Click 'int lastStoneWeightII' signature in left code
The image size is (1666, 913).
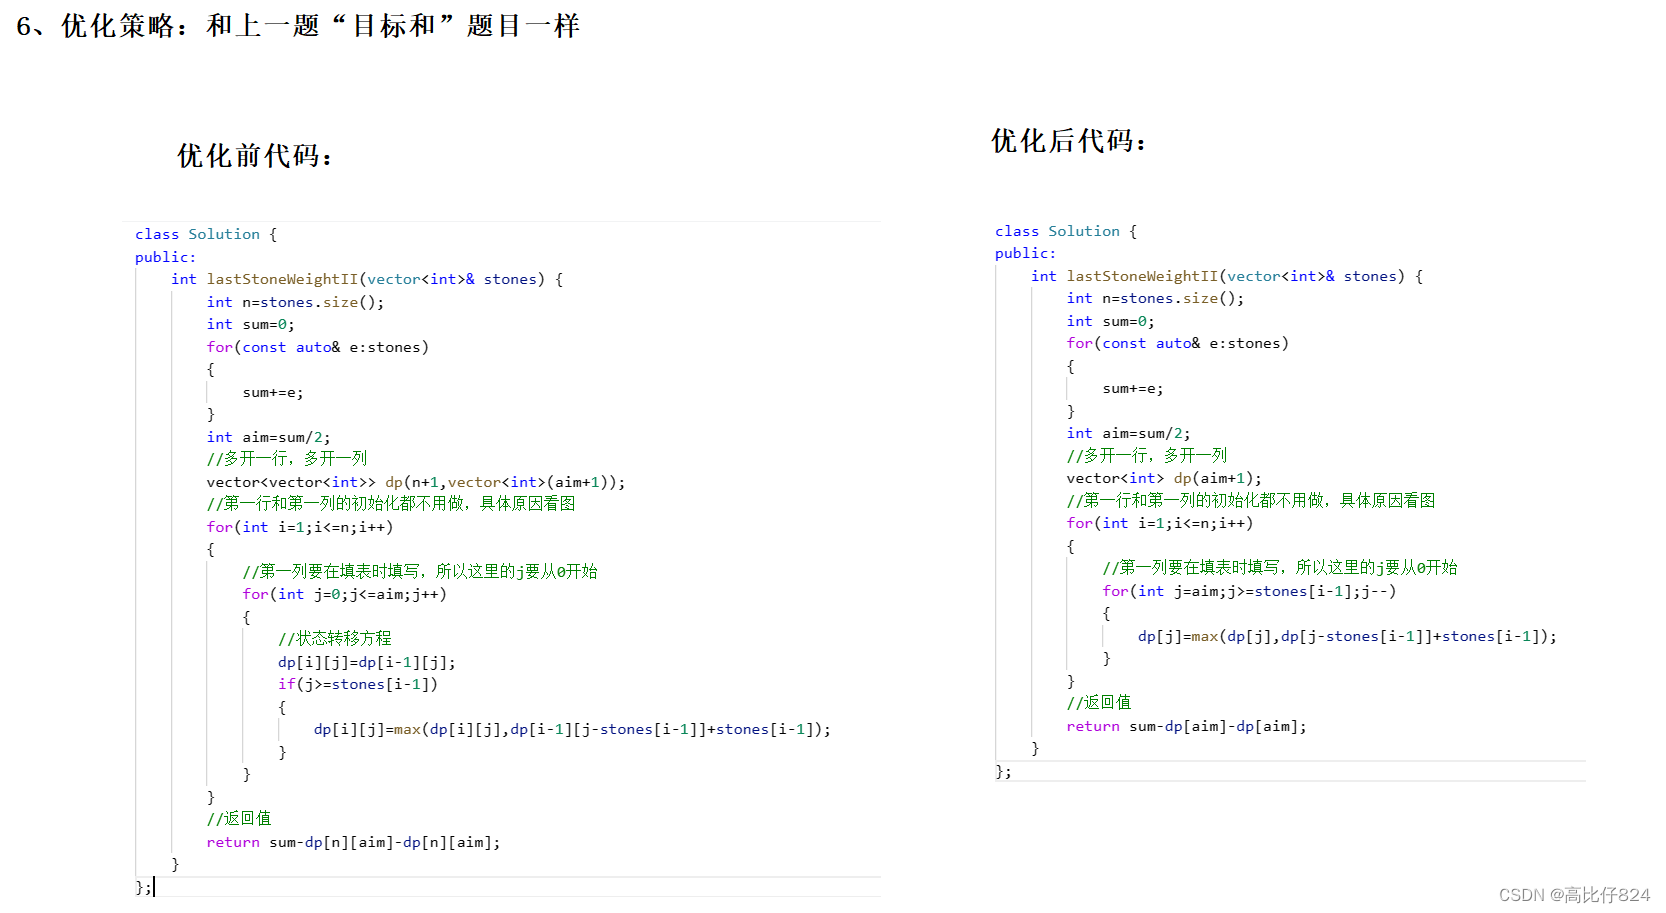(367, 279)
